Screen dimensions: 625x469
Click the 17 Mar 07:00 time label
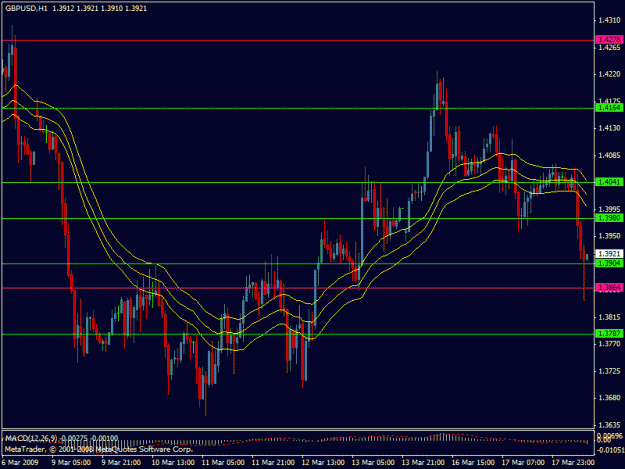click(x=523, y=462)
